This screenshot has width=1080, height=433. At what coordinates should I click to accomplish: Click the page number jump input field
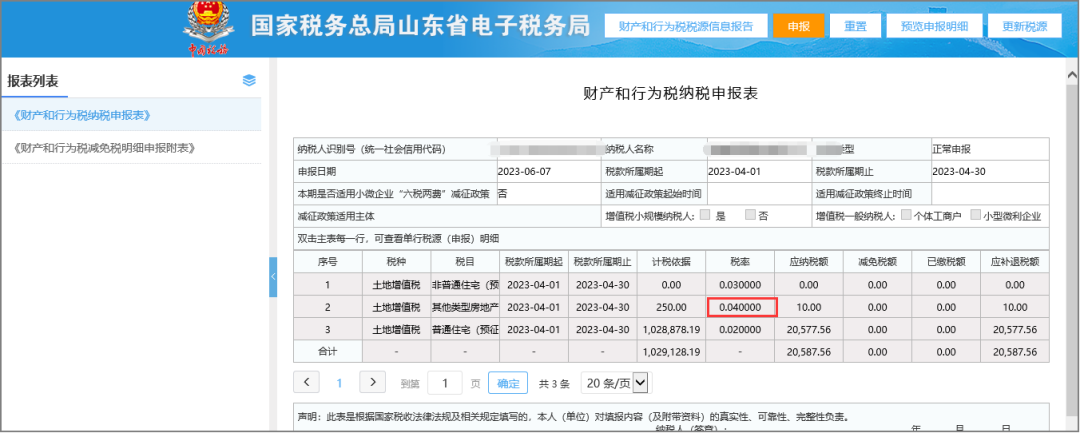[x=444, y=382]
